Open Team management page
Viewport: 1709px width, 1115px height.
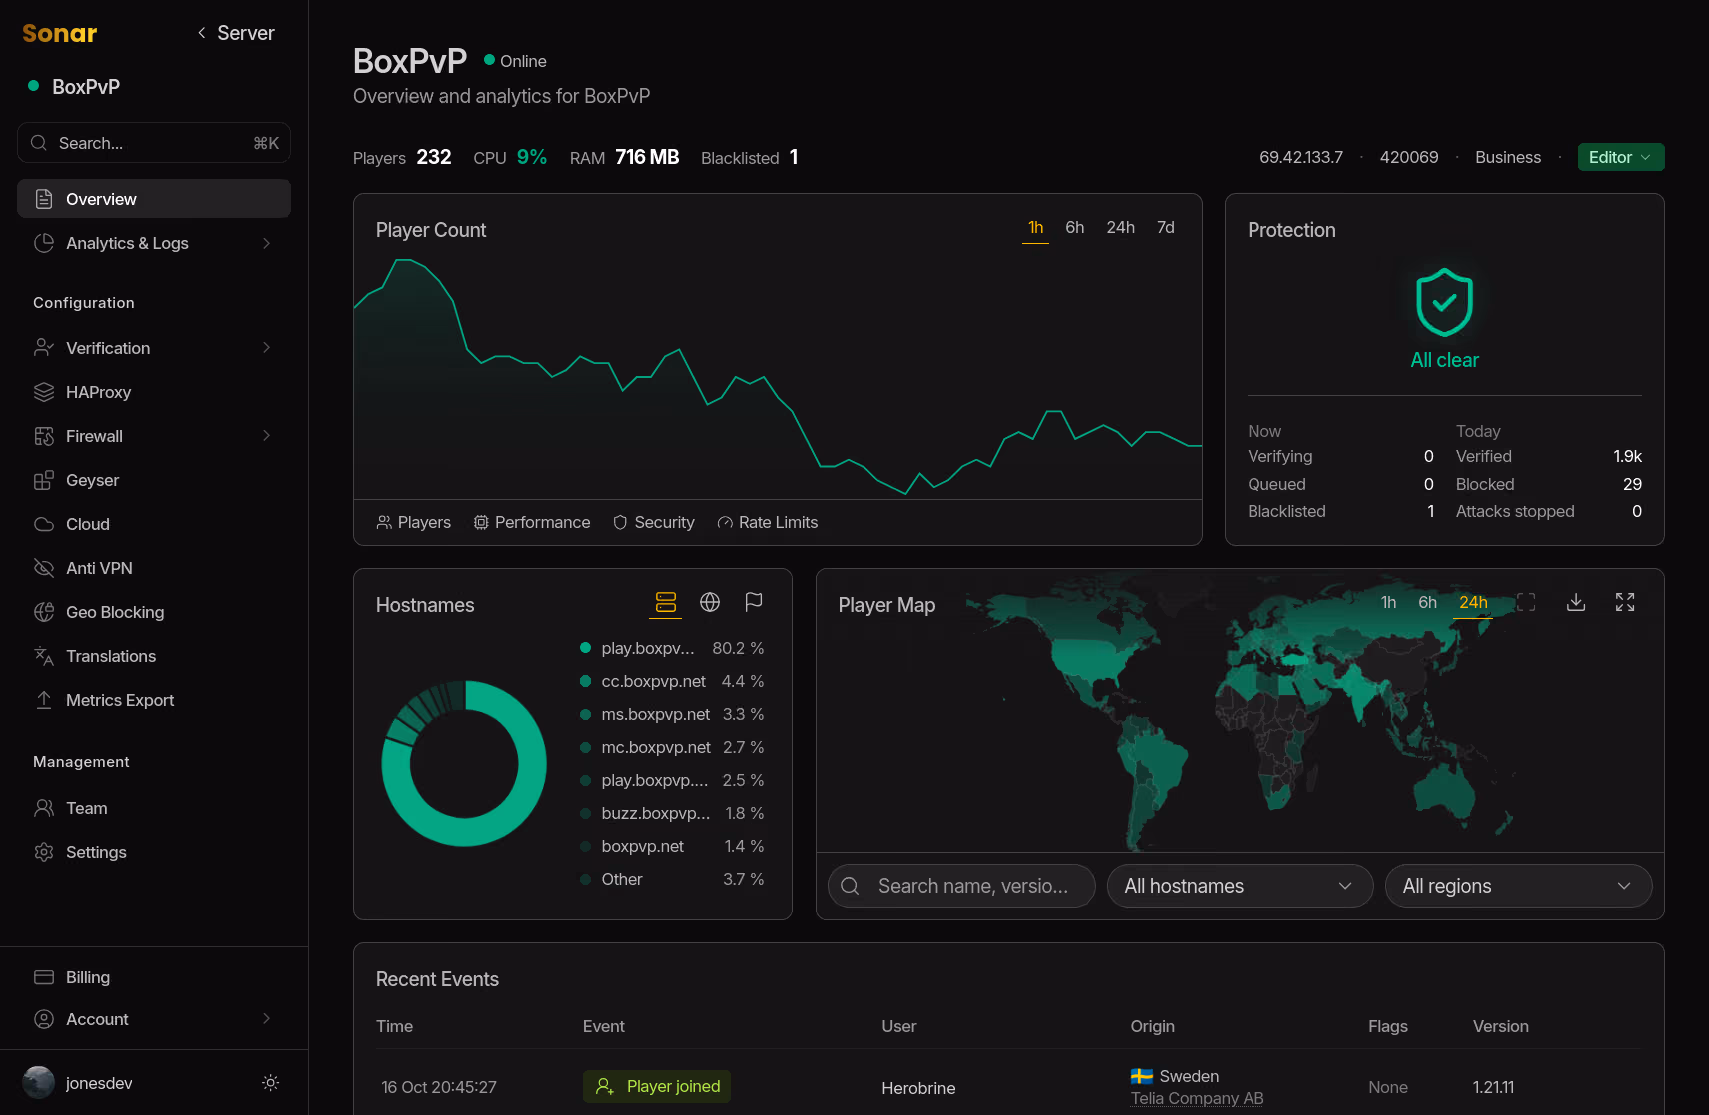coord(154,808)
